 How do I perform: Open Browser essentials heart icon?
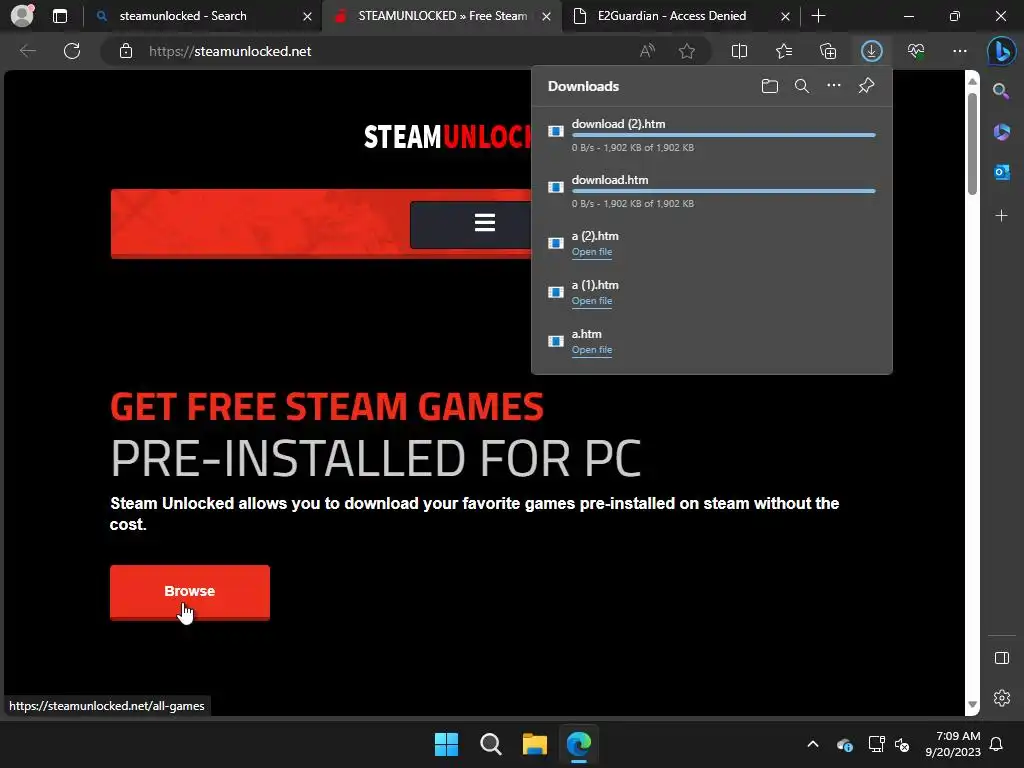(x=916, y=51)
